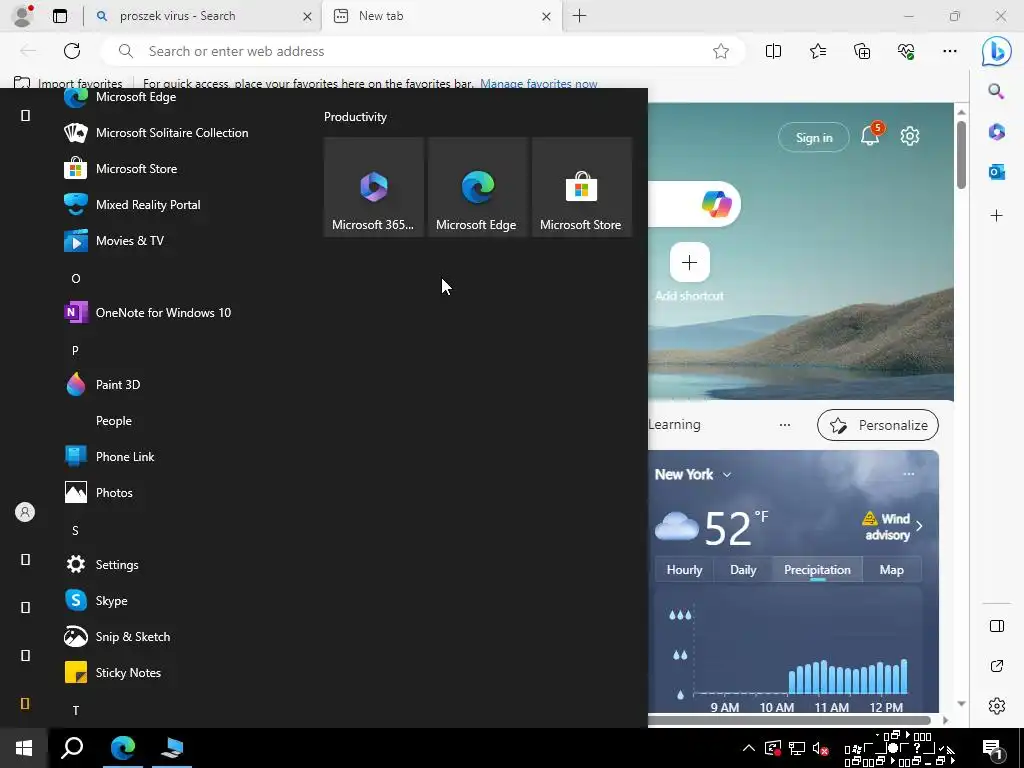Open the Bing Copilot sidebar button
This screenshot has width=1024, height=768.
(x=997, y=51)
